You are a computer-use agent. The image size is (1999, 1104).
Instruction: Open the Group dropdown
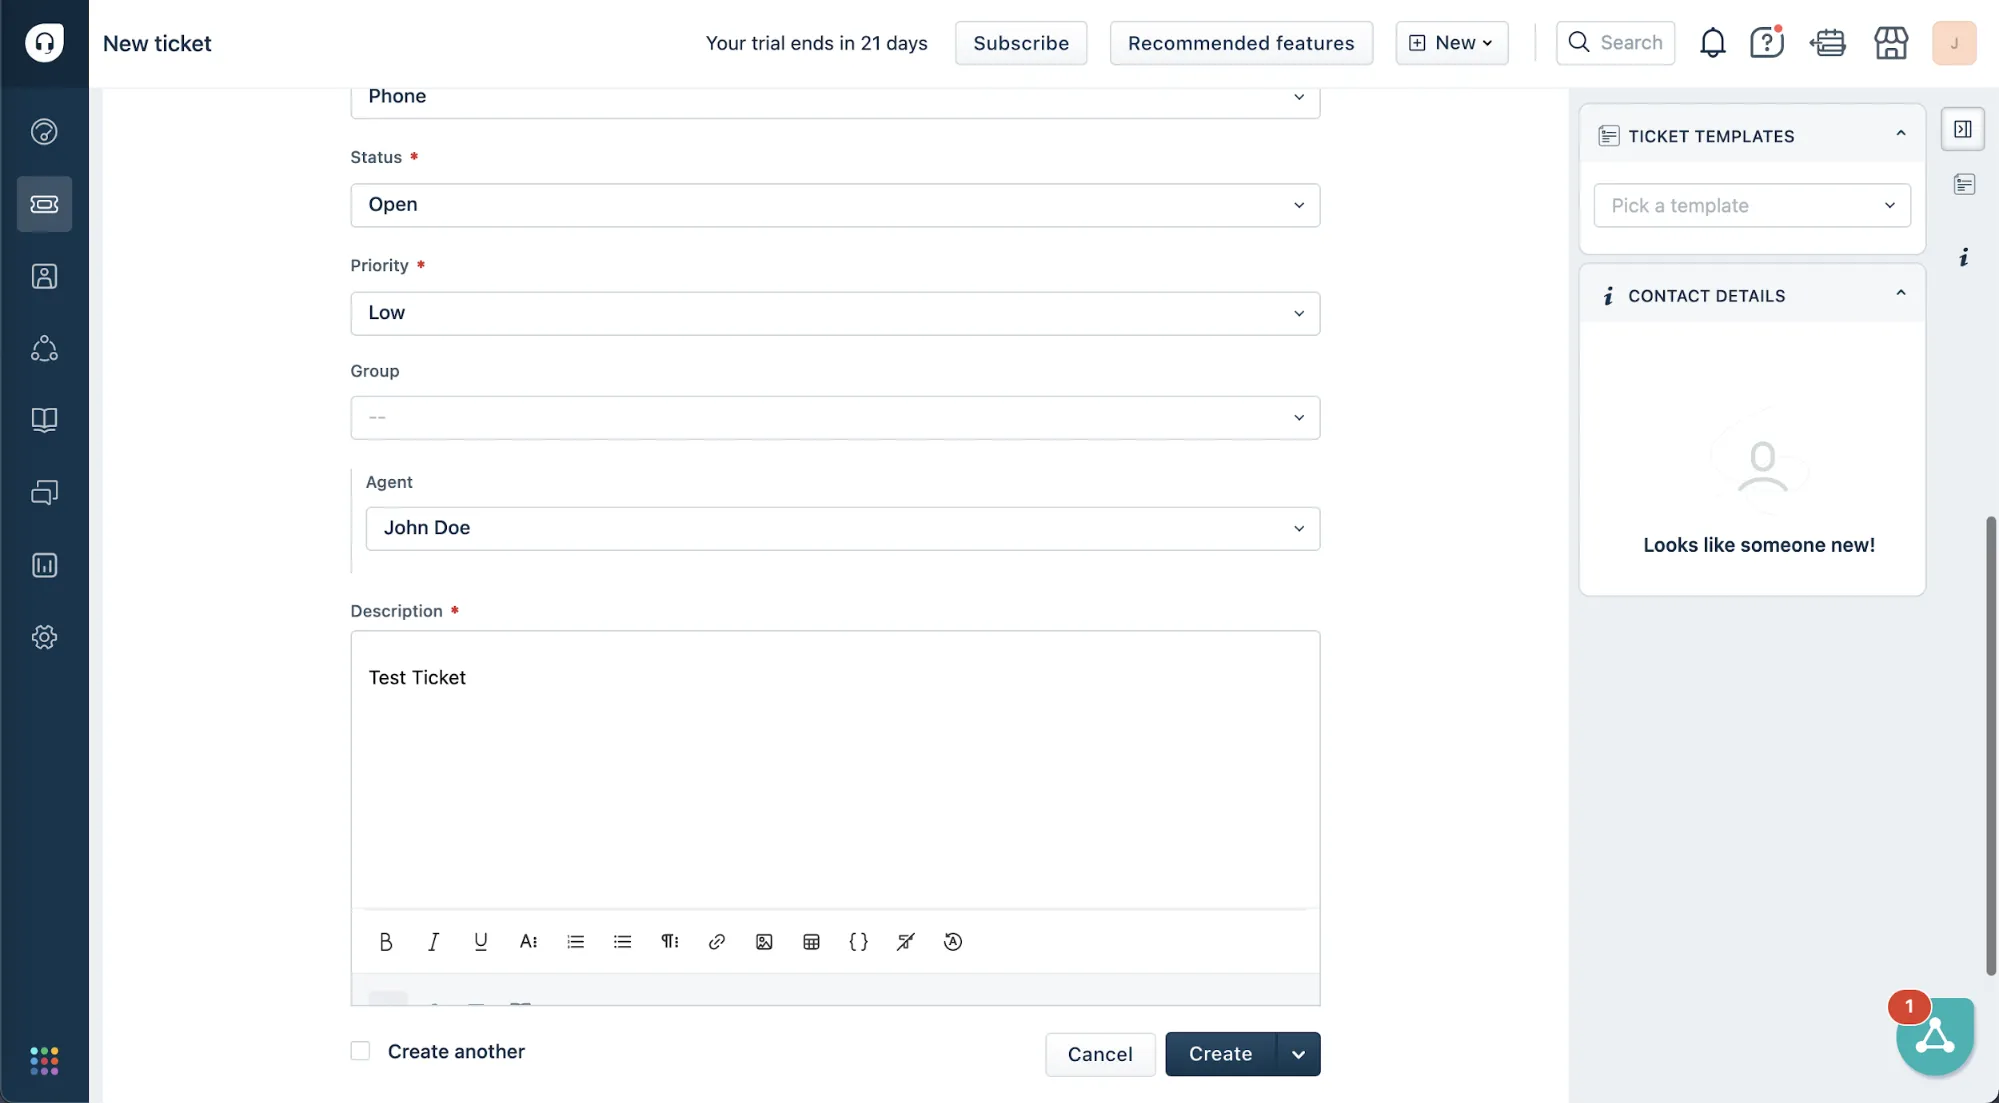[x=835, y=418]
